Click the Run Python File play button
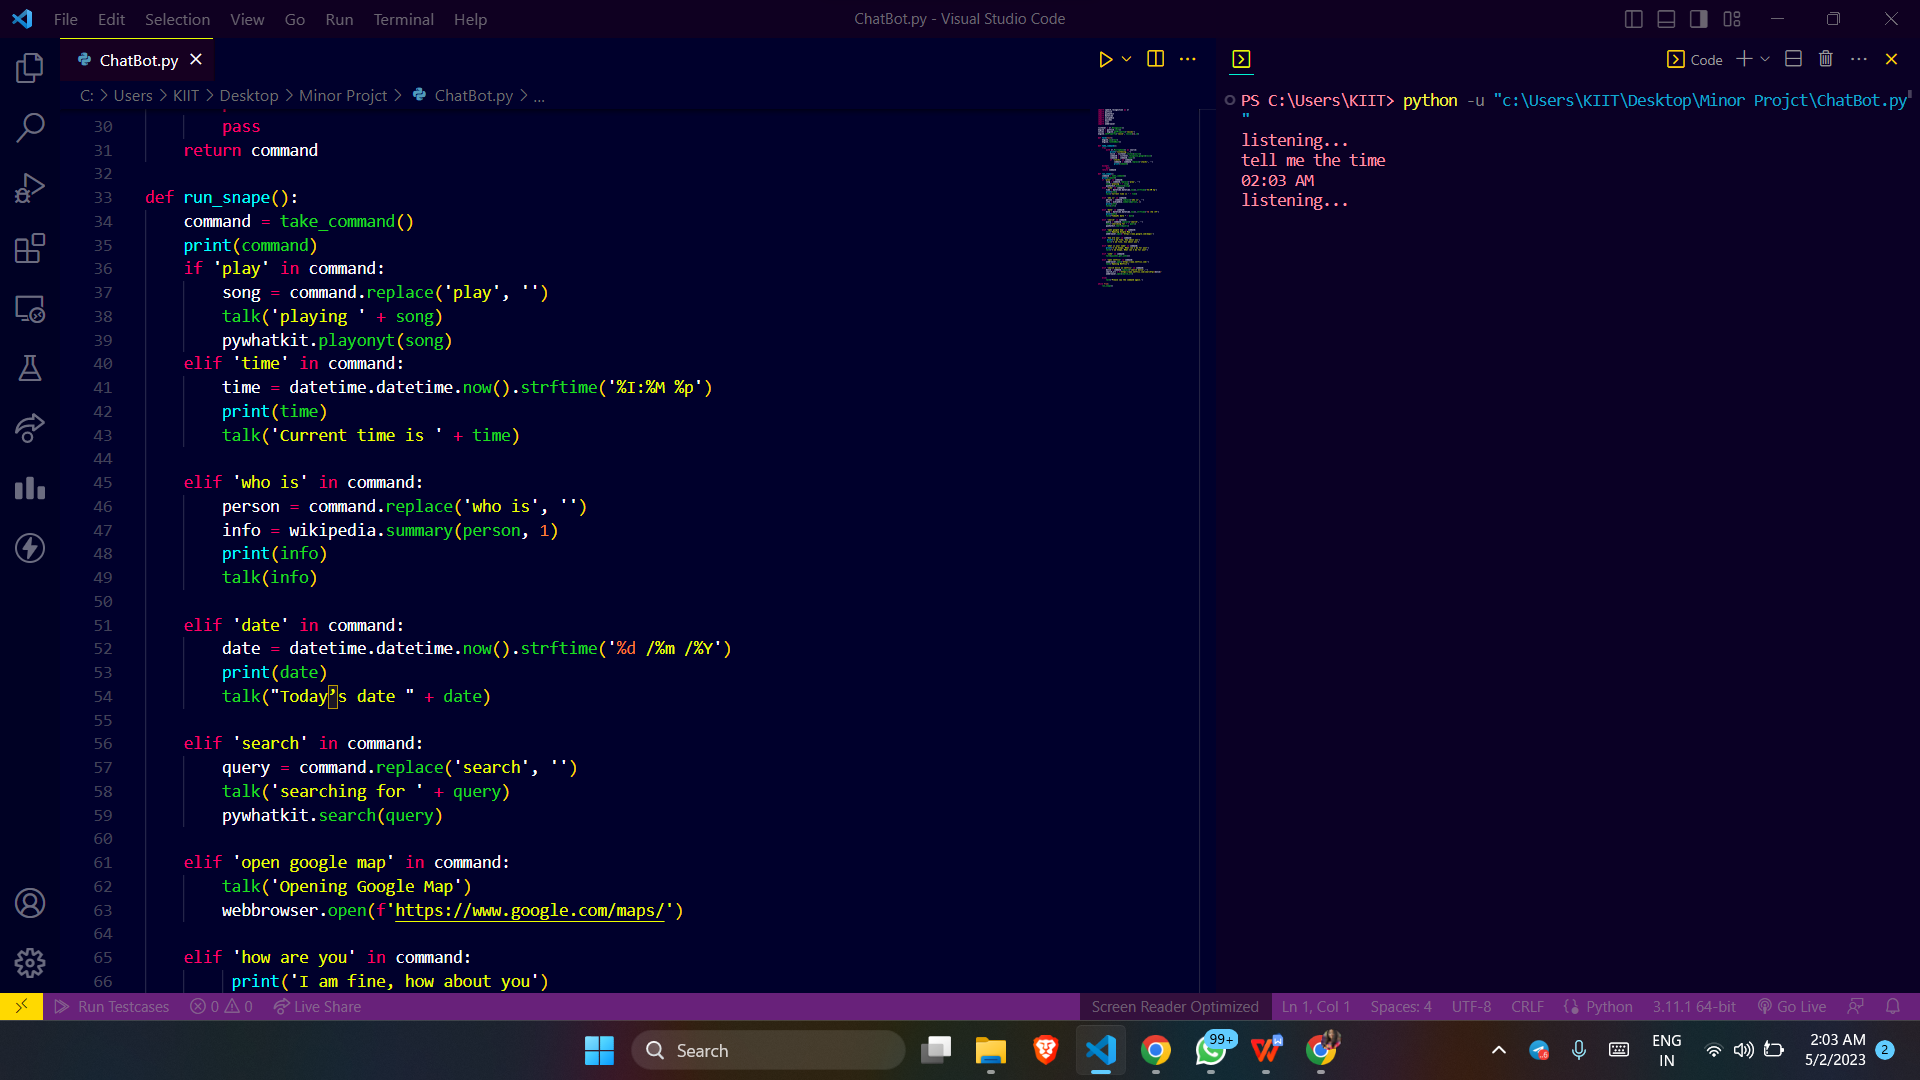The height and width of the screenshot is (1080, 1920). click(1105, 59)
